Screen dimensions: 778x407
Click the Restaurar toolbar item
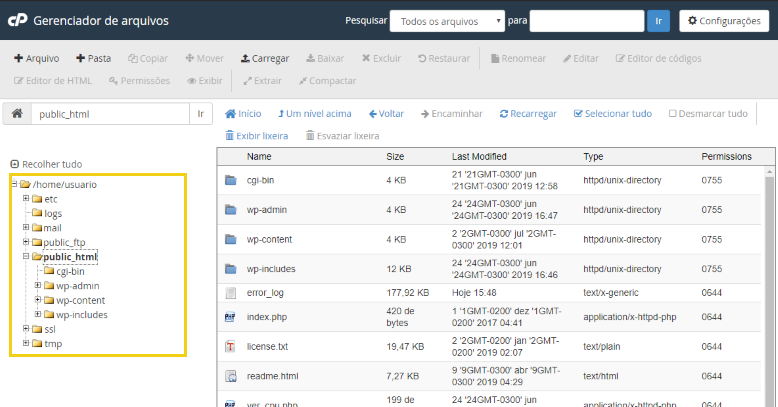click(444, 58)
